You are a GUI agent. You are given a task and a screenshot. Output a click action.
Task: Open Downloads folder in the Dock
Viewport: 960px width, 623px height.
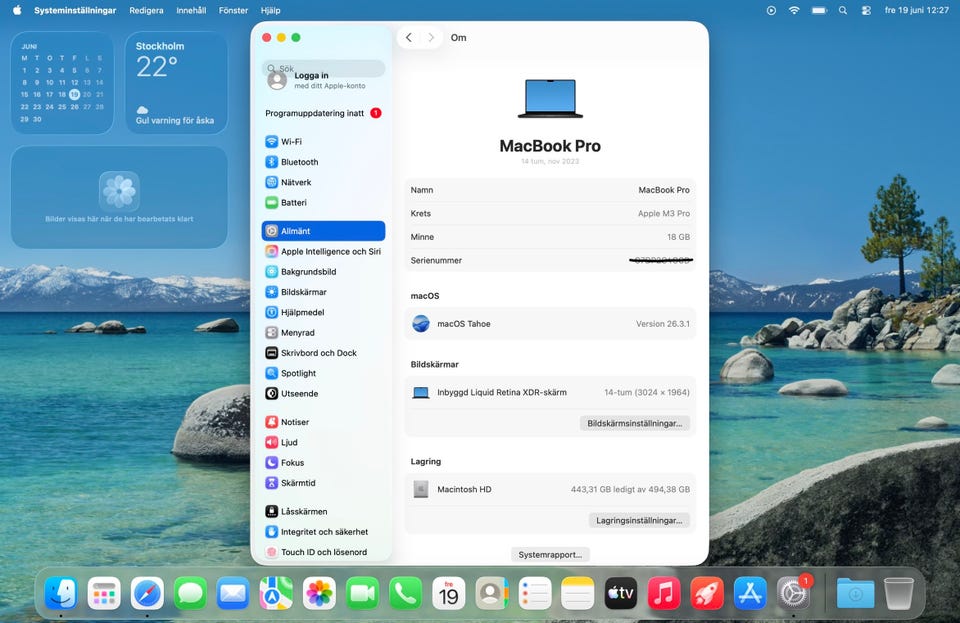(x=855, y=593)
